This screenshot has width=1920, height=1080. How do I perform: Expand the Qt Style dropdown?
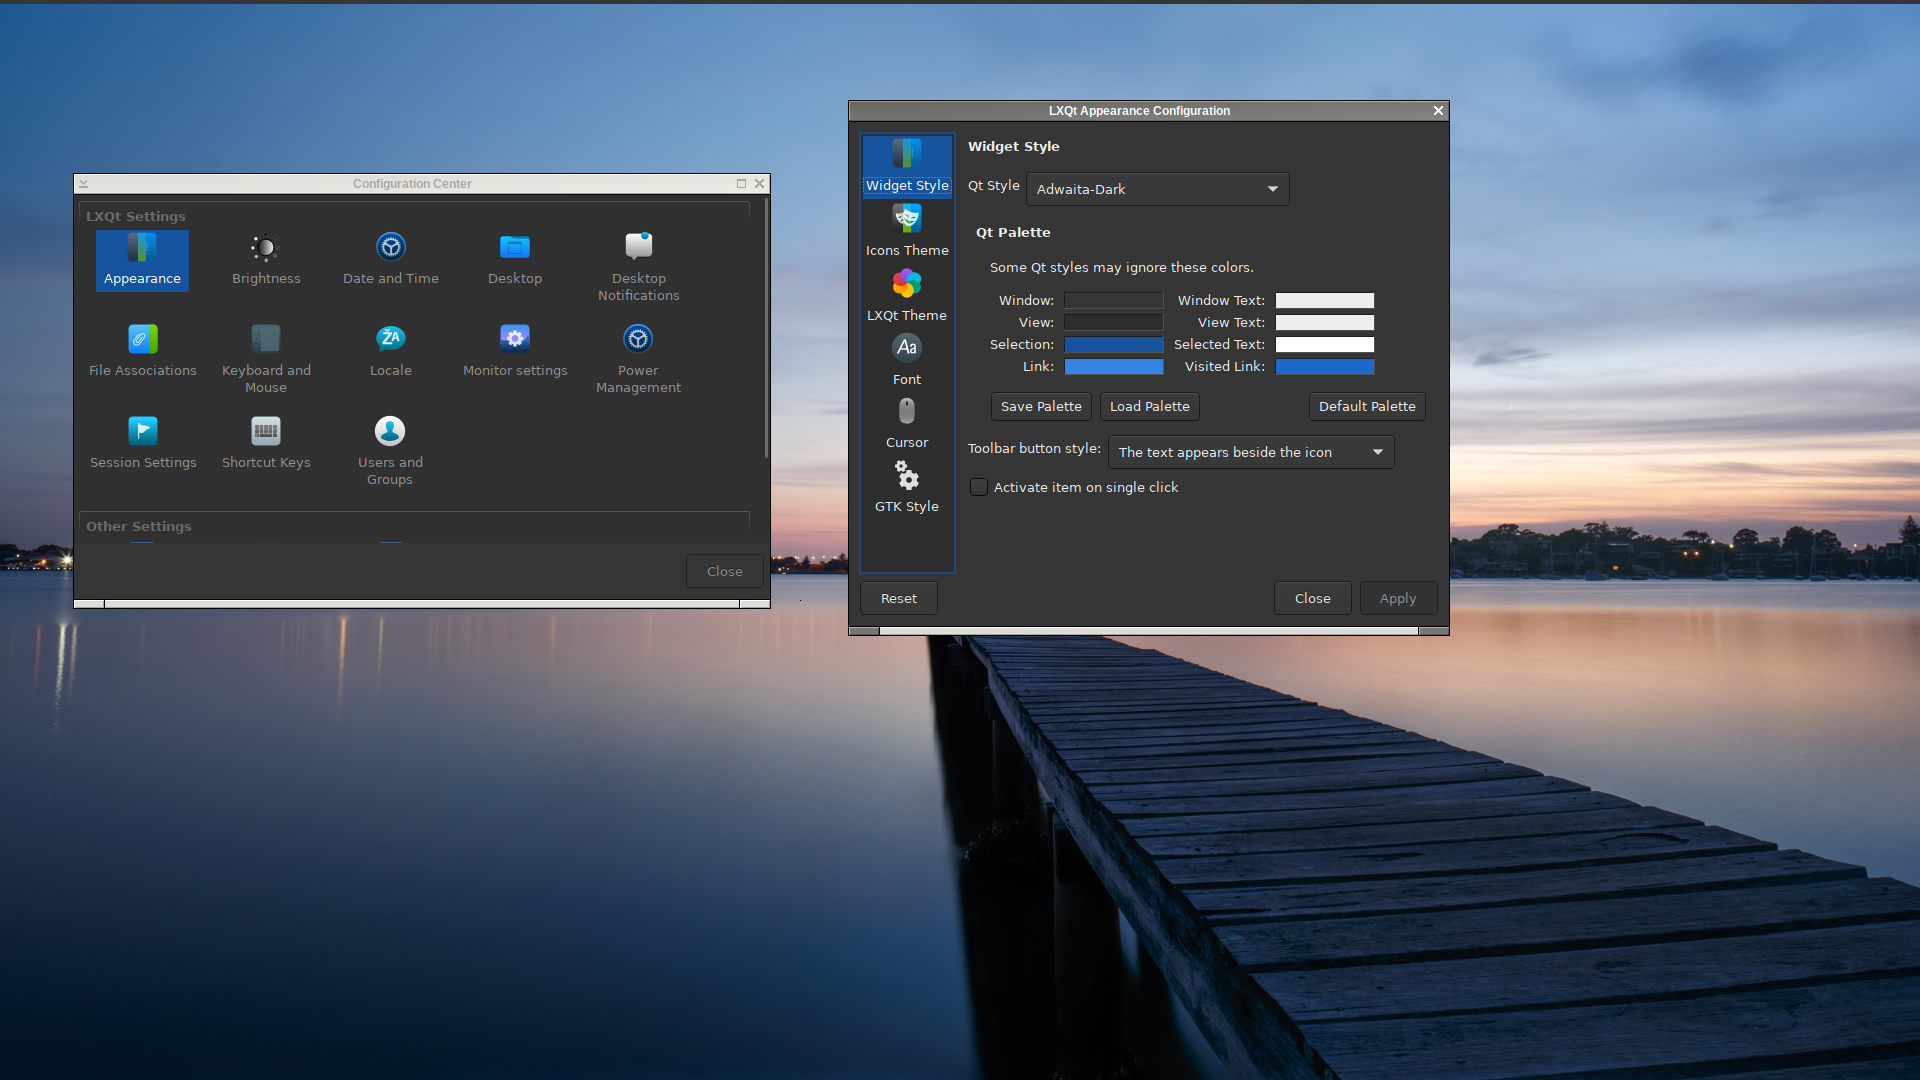tap(1158, 189)
